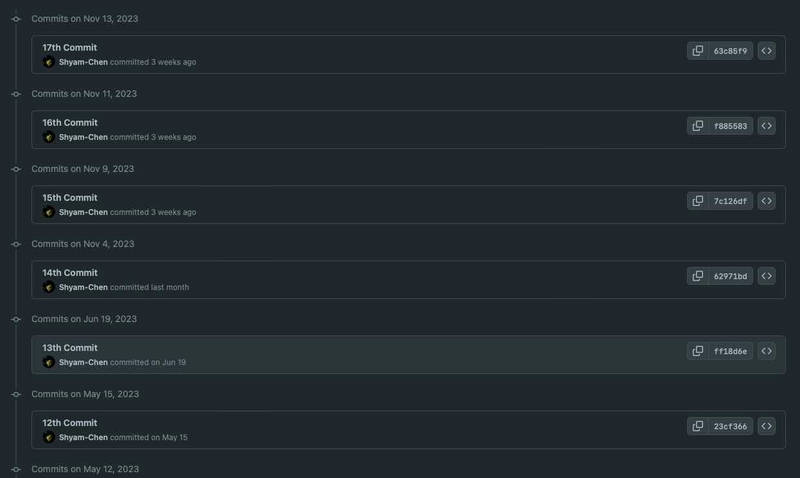Open the 14th Commit title link
The height and width of the screenshot is (478, 800).
click(70, 273)
